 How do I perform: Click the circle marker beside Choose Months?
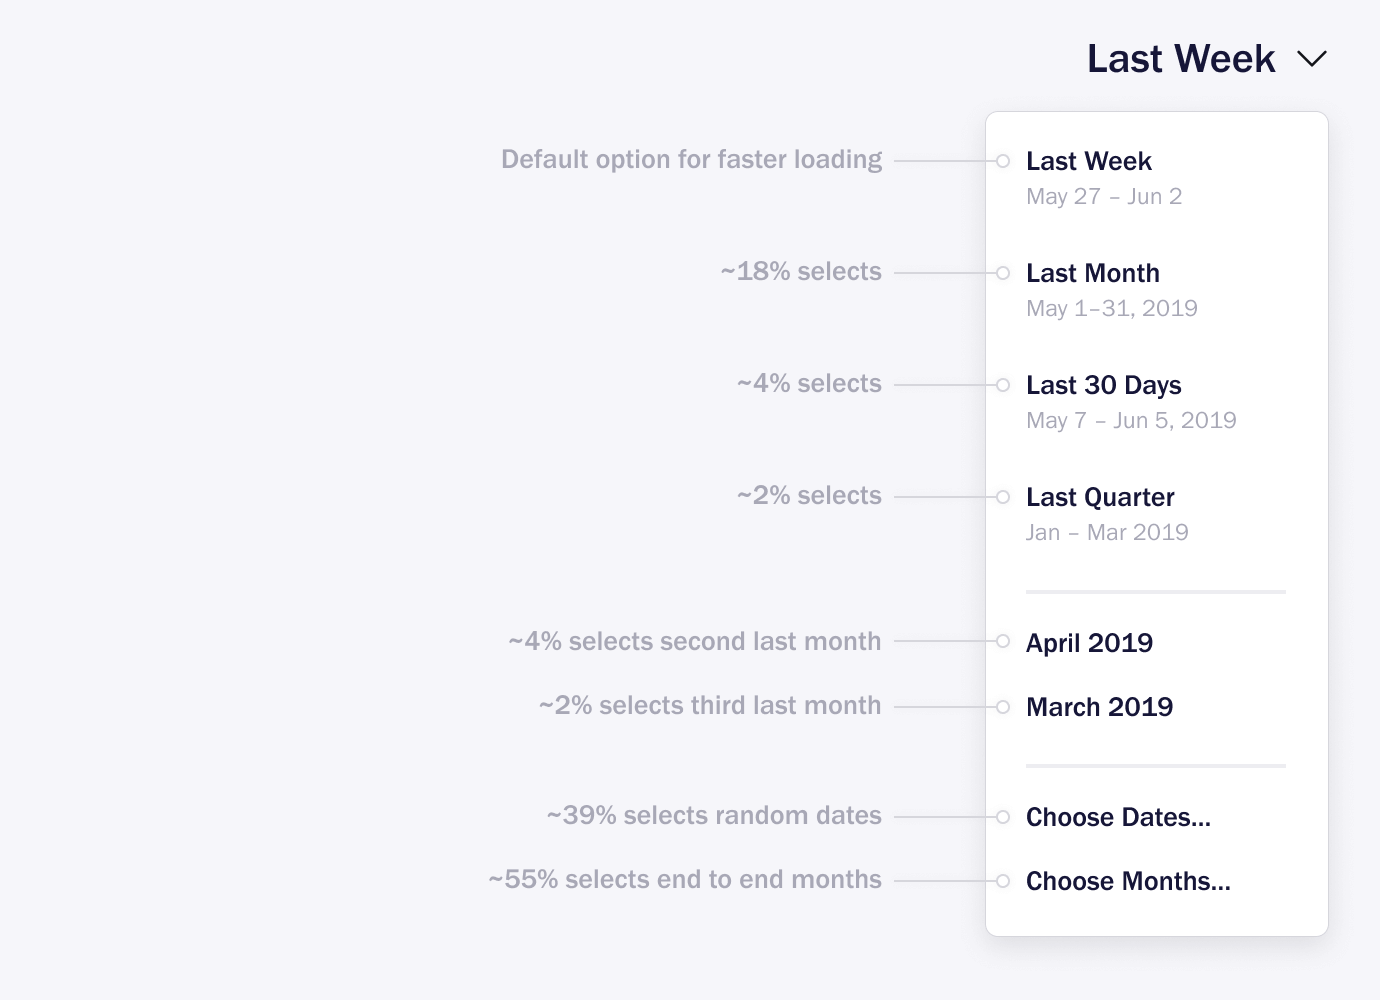coord(1003,881)
